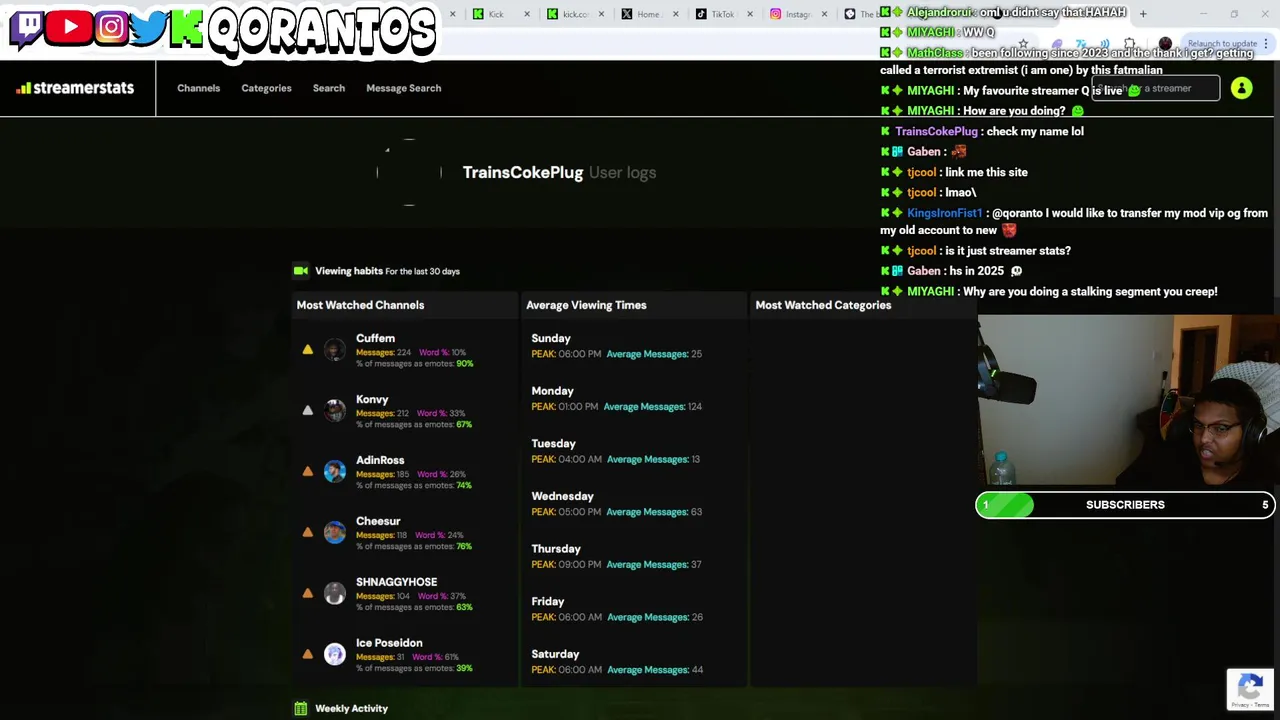Open the SHNAGGYHOSE channel name

click(x=396, y=582)
